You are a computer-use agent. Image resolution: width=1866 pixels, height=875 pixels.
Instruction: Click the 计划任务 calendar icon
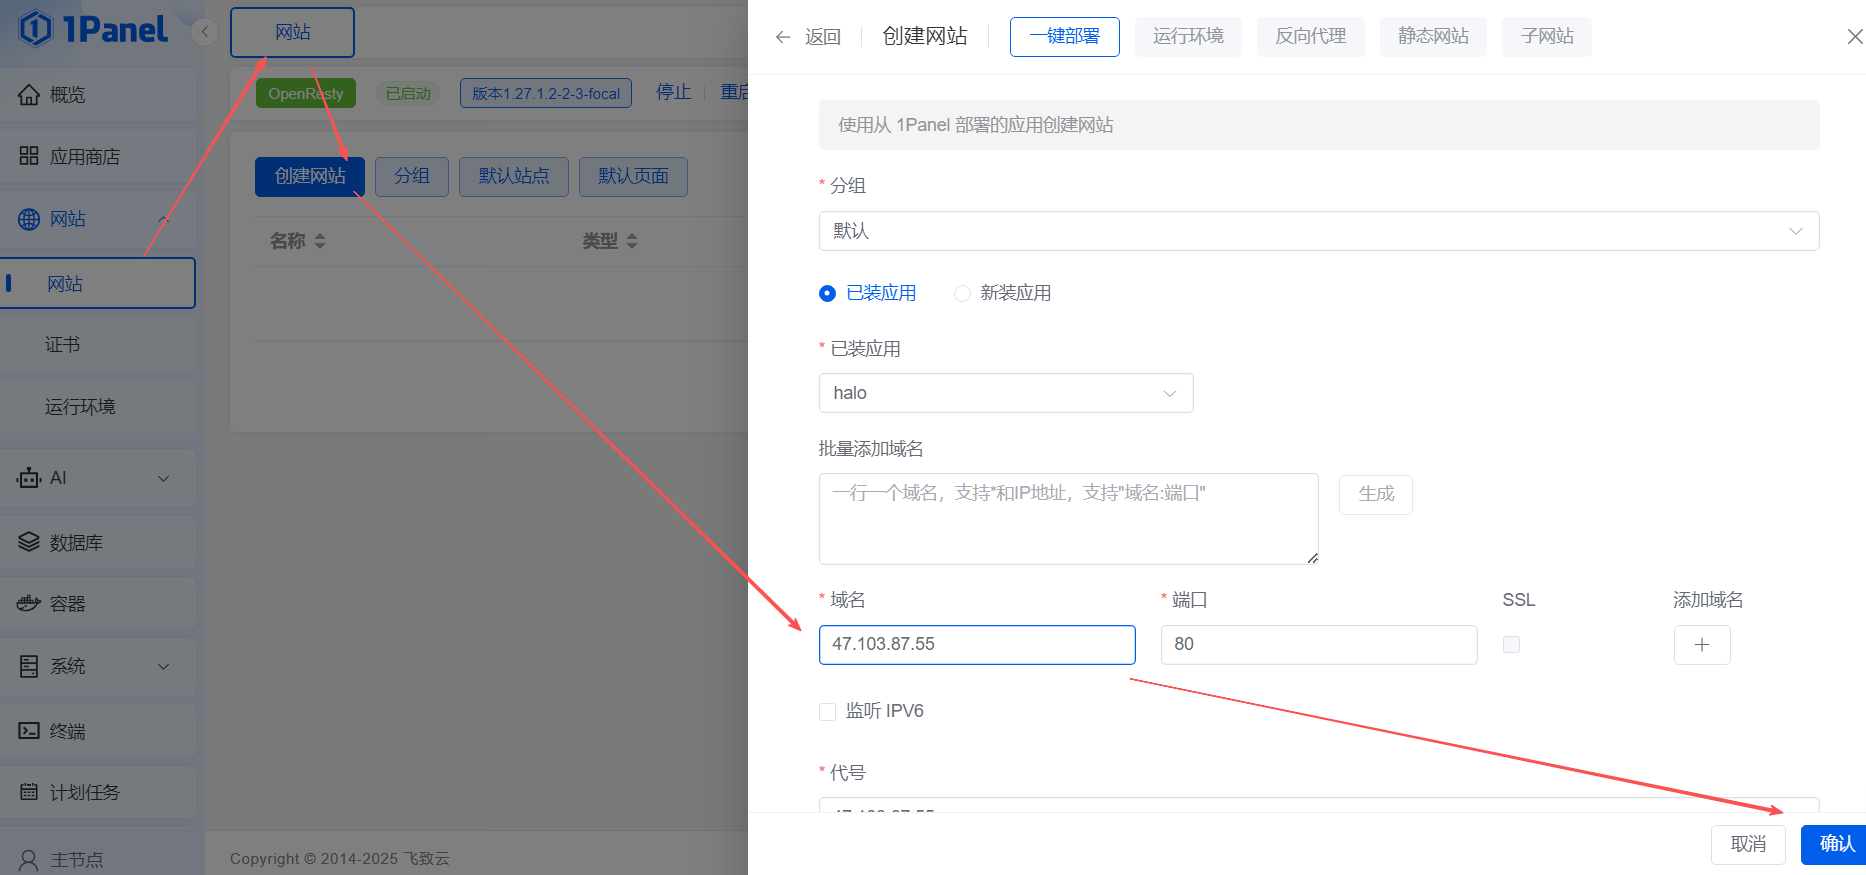[29, 792]
